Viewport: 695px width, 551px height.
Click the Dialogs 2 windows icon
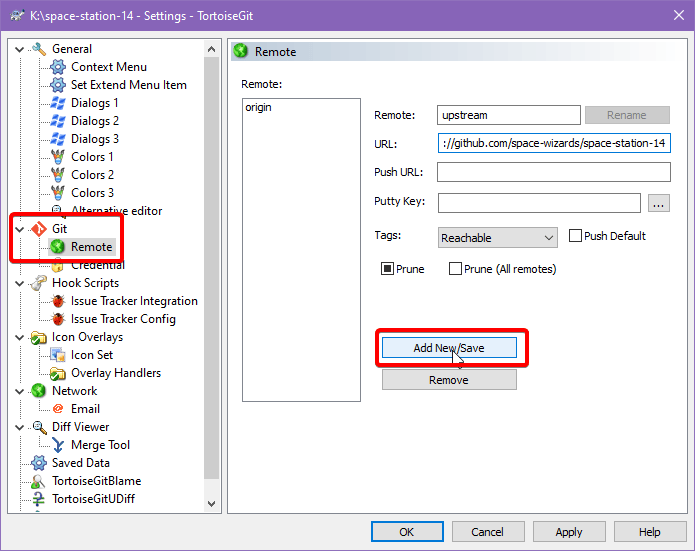tap(58, 121)
